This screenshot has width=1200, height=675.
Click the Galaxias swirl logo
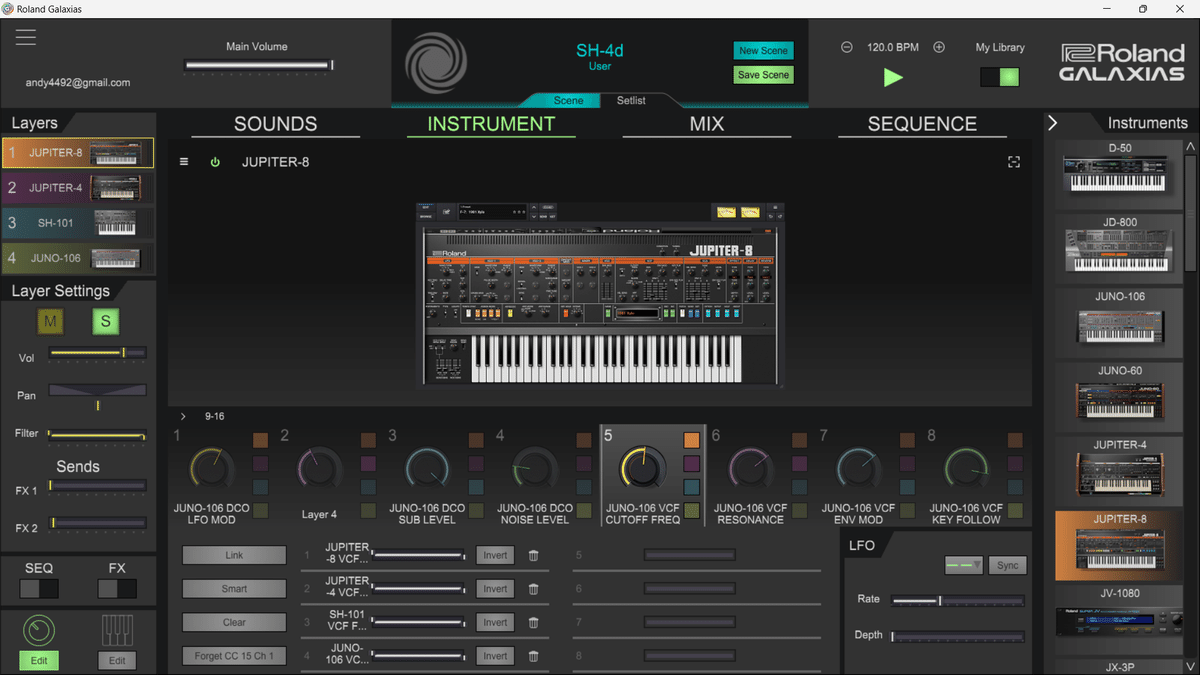436,62
